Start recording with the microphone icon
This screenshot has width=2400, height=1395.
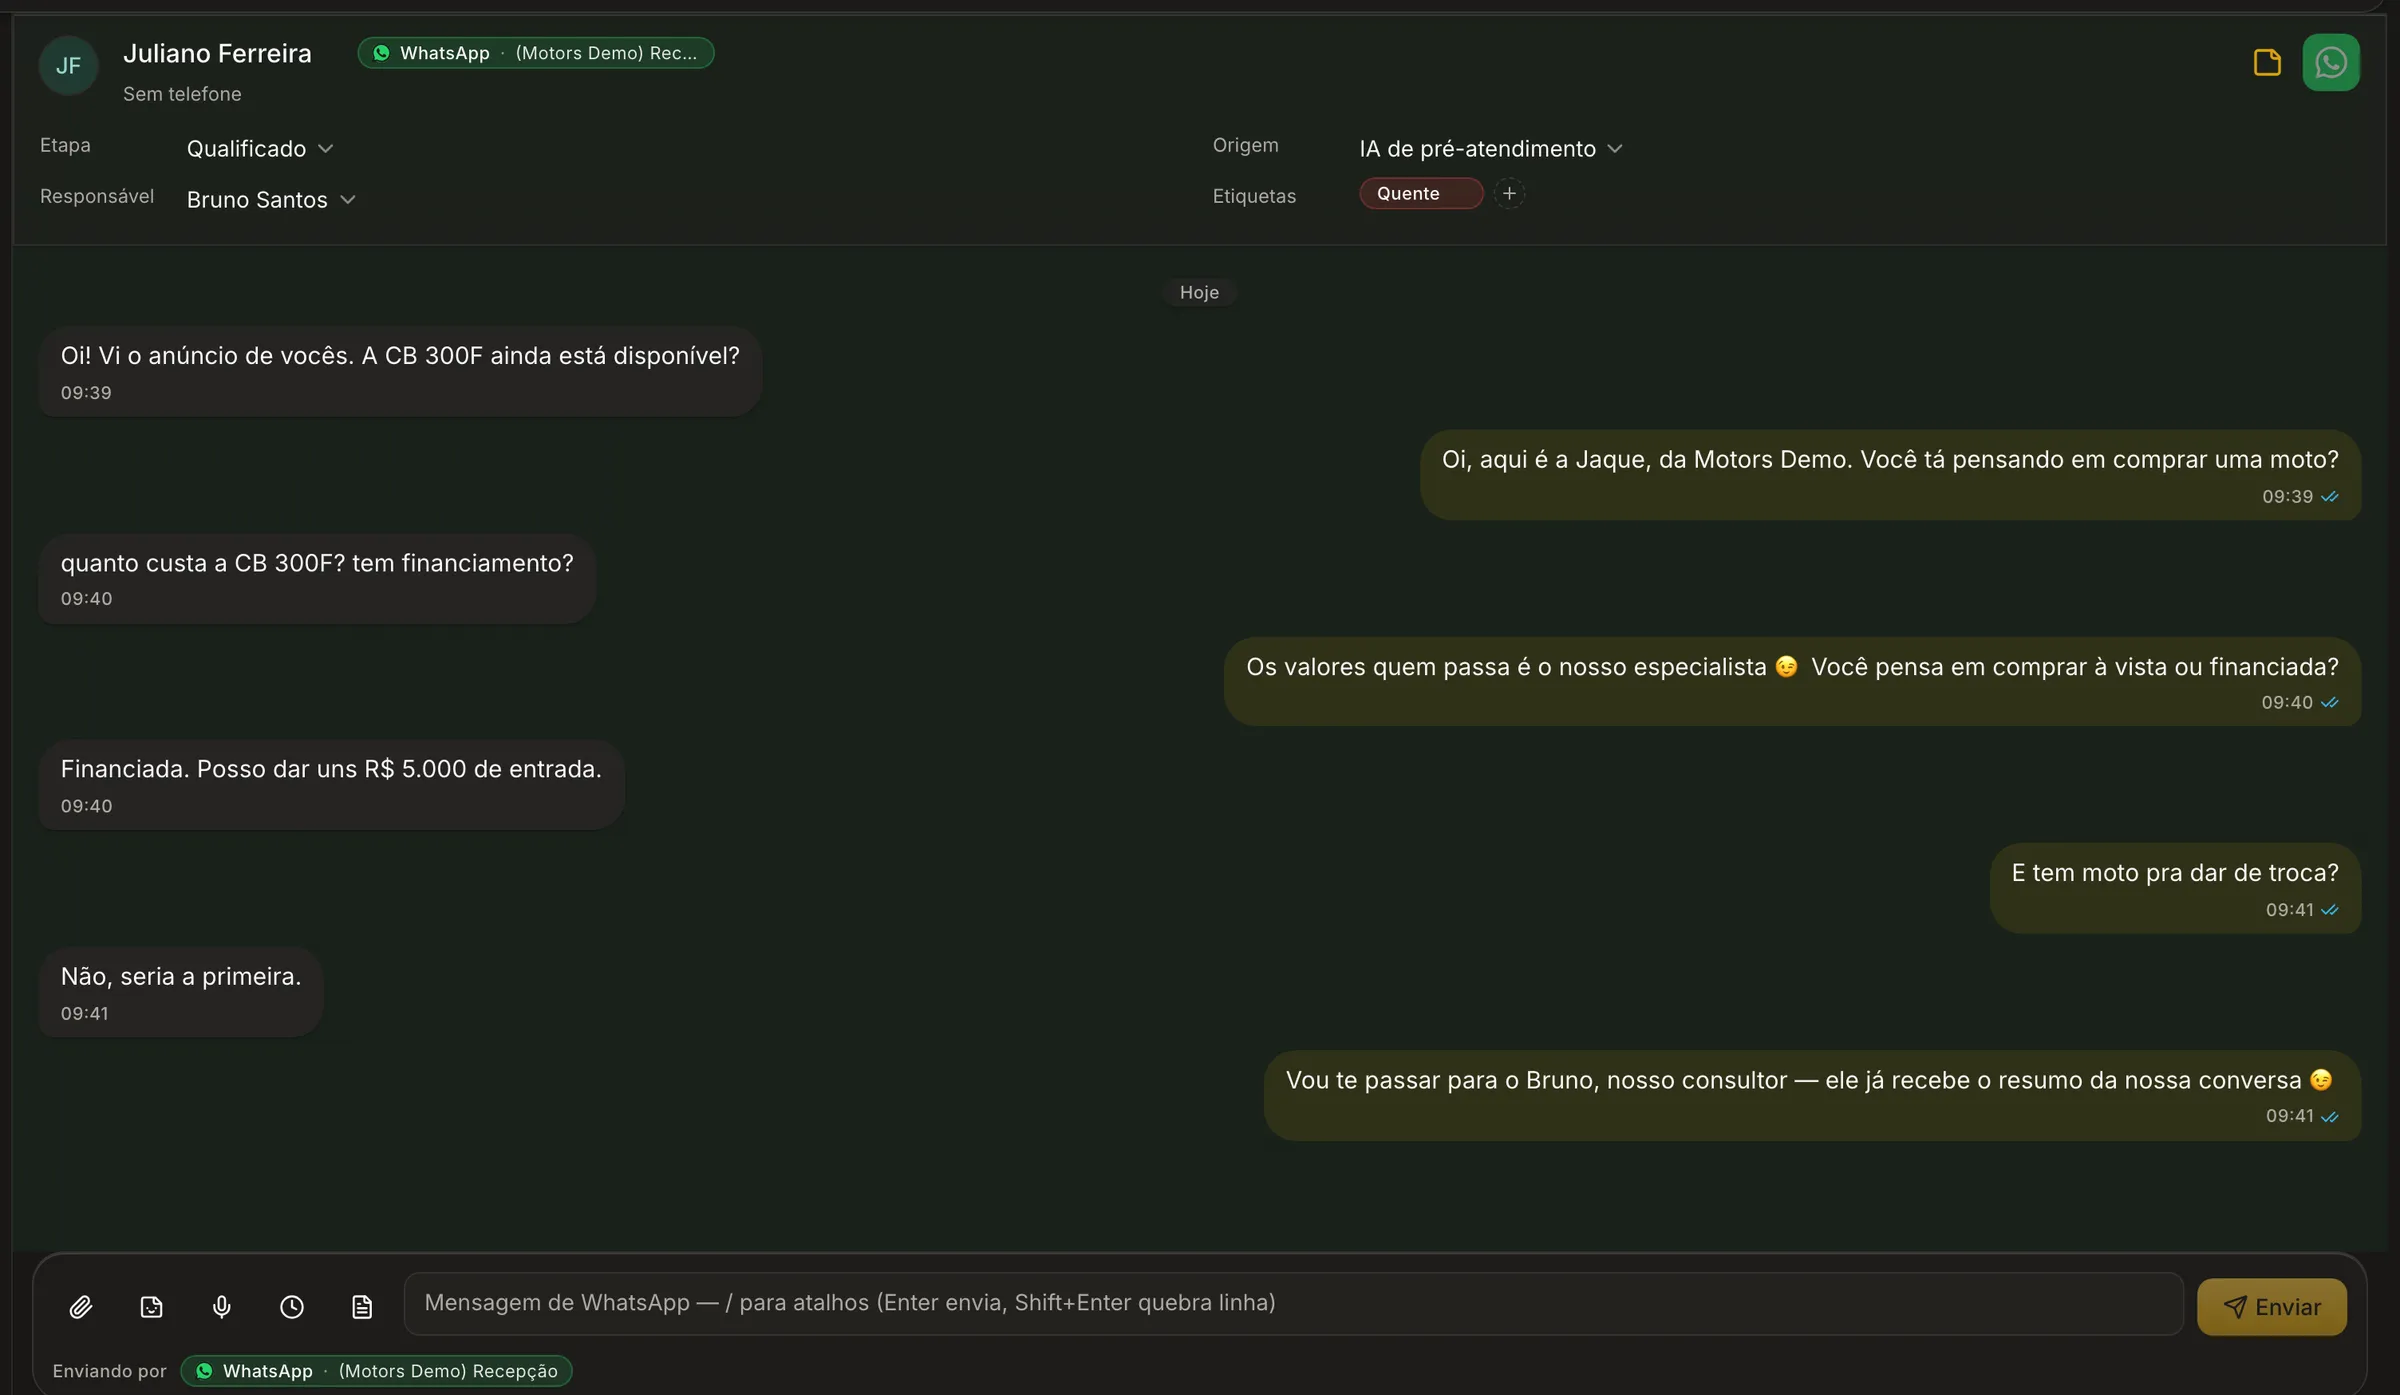222,1306
